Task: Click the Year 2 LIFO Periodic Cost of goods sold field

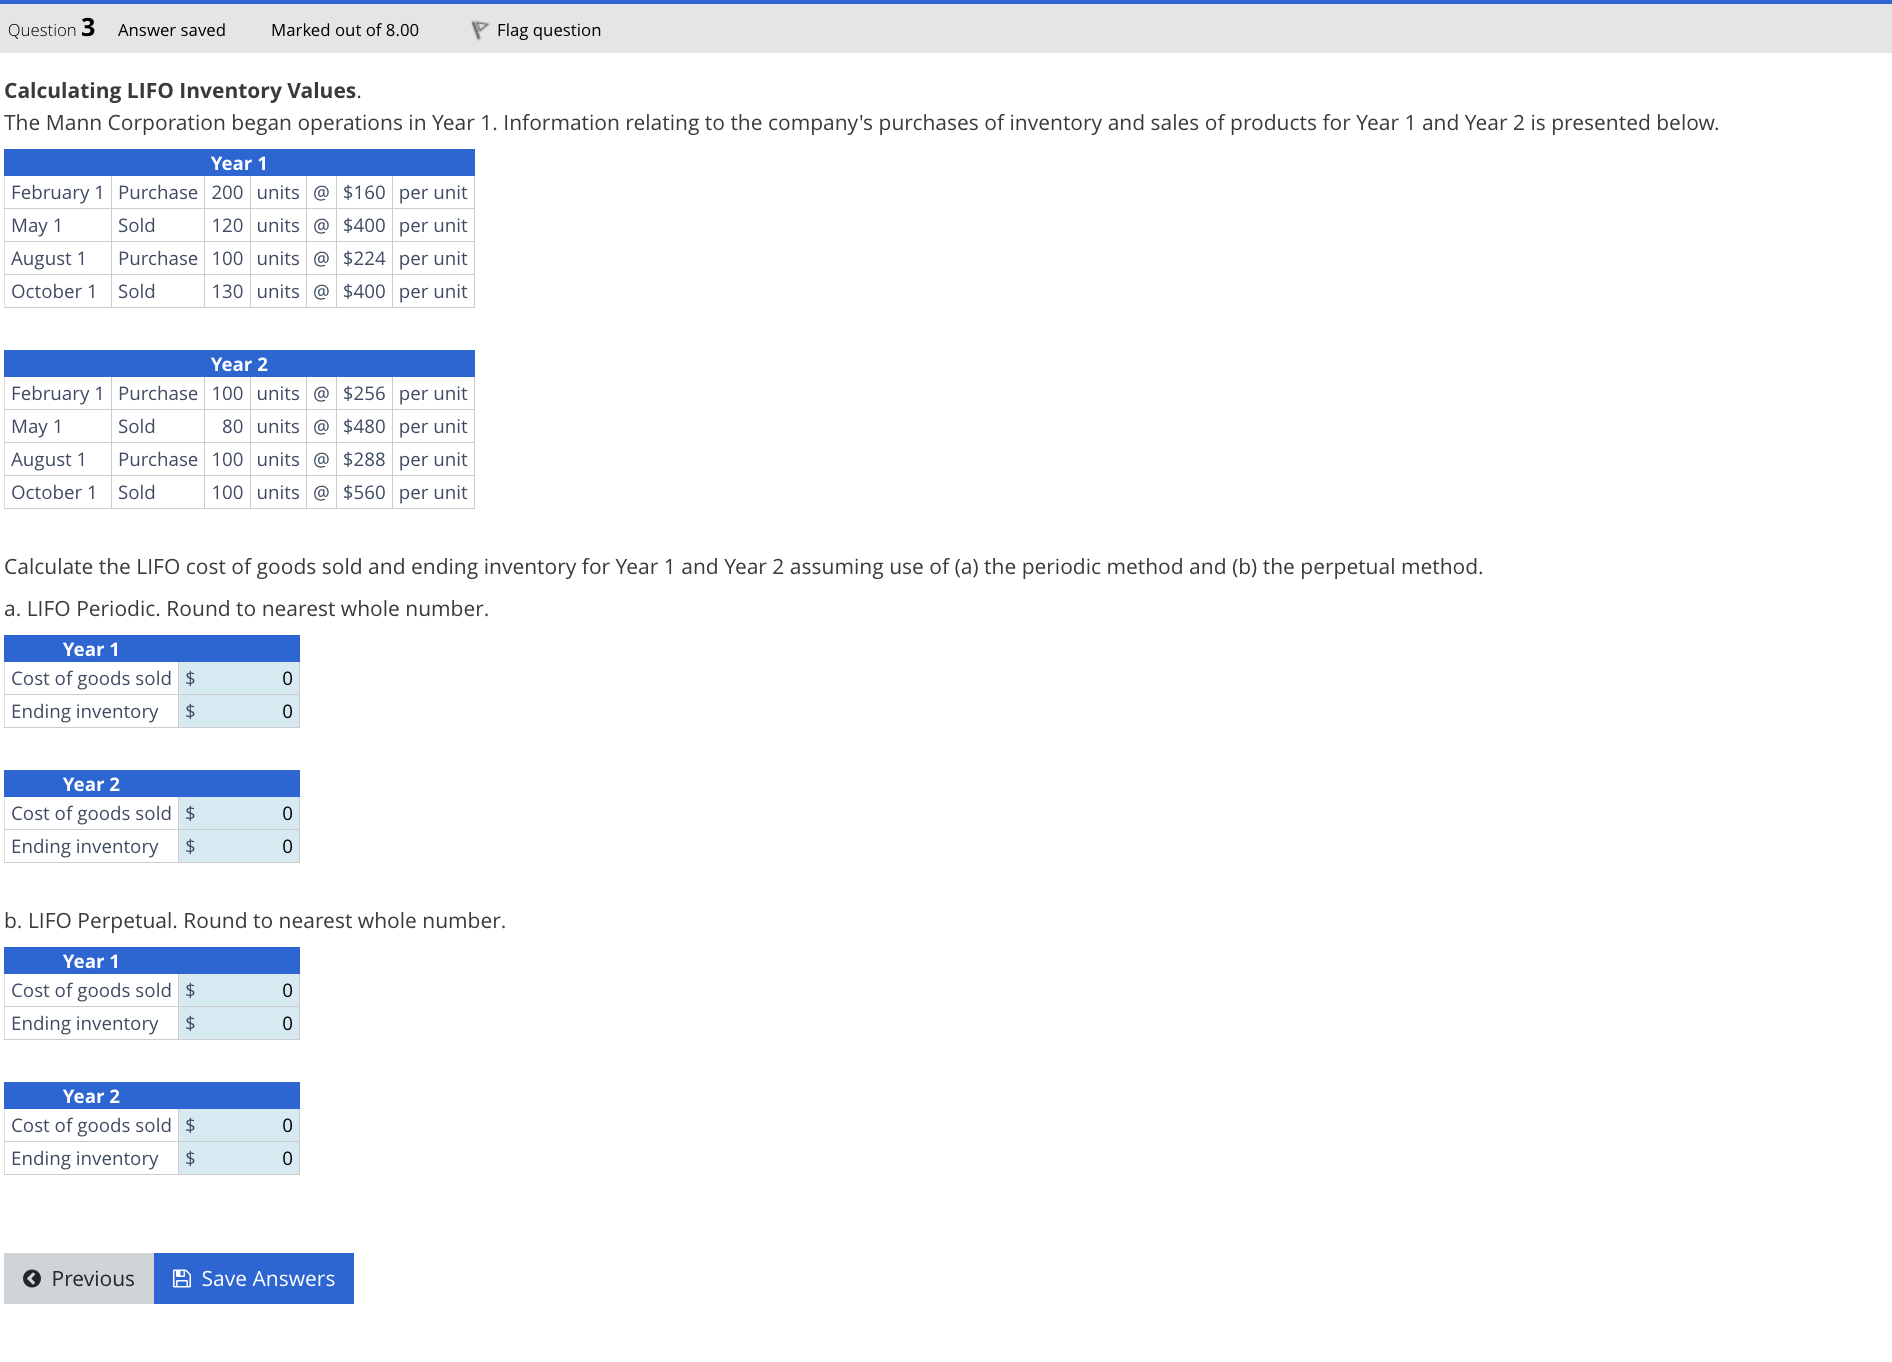Action: 238,813
